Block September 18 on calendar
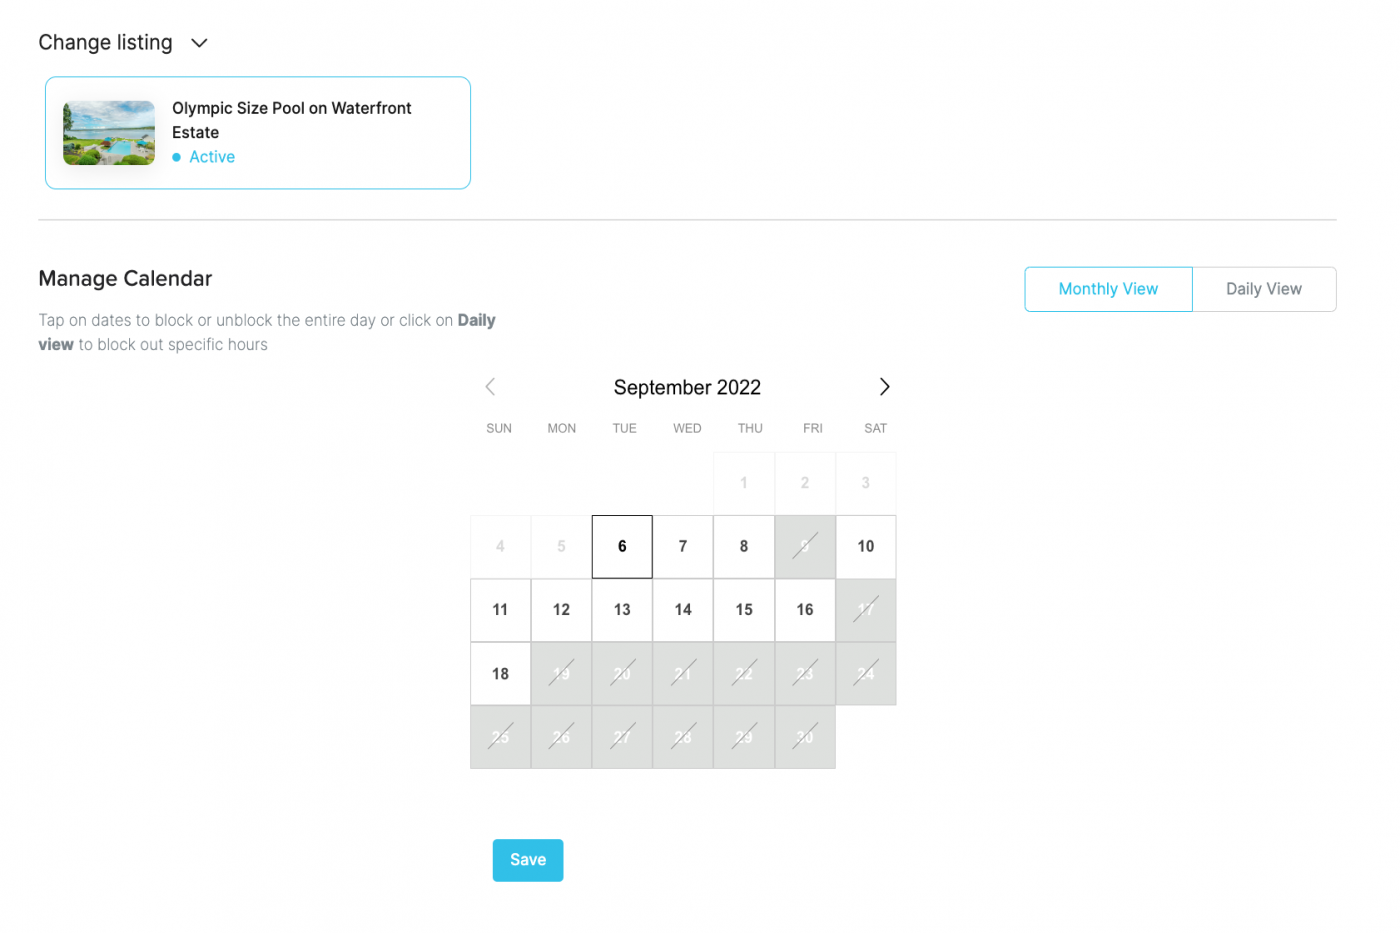The height and width of the screenshot is (933, 1400). tap(500, 674)
